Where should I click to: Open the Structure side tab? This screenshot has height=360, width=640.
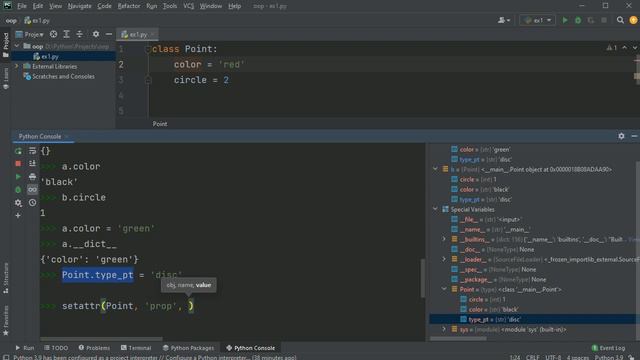(x=6, y=278)
